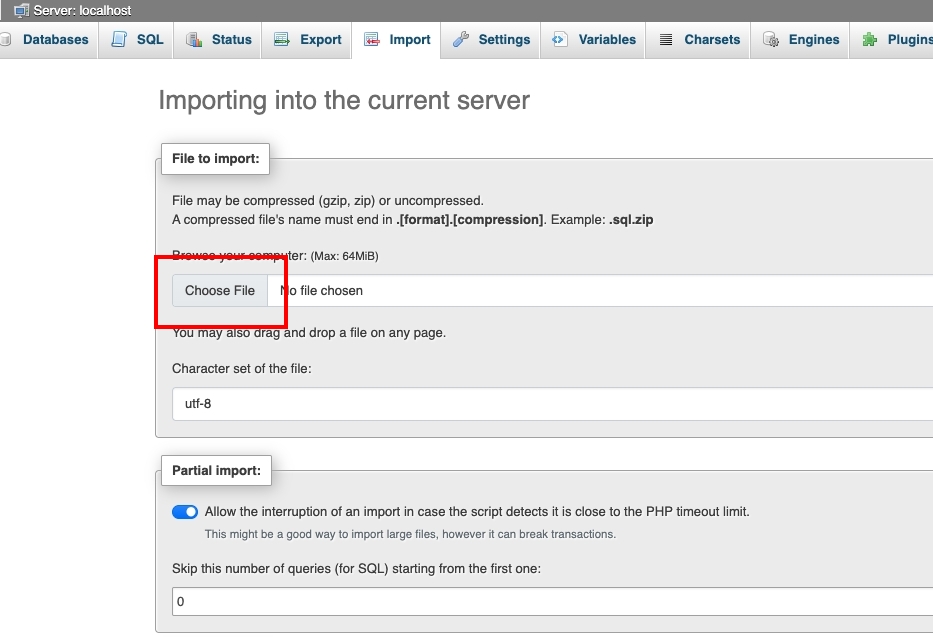The width and height of the screenshot is (933, 637).
Task: Go to the Export tab
Action: 306,40
